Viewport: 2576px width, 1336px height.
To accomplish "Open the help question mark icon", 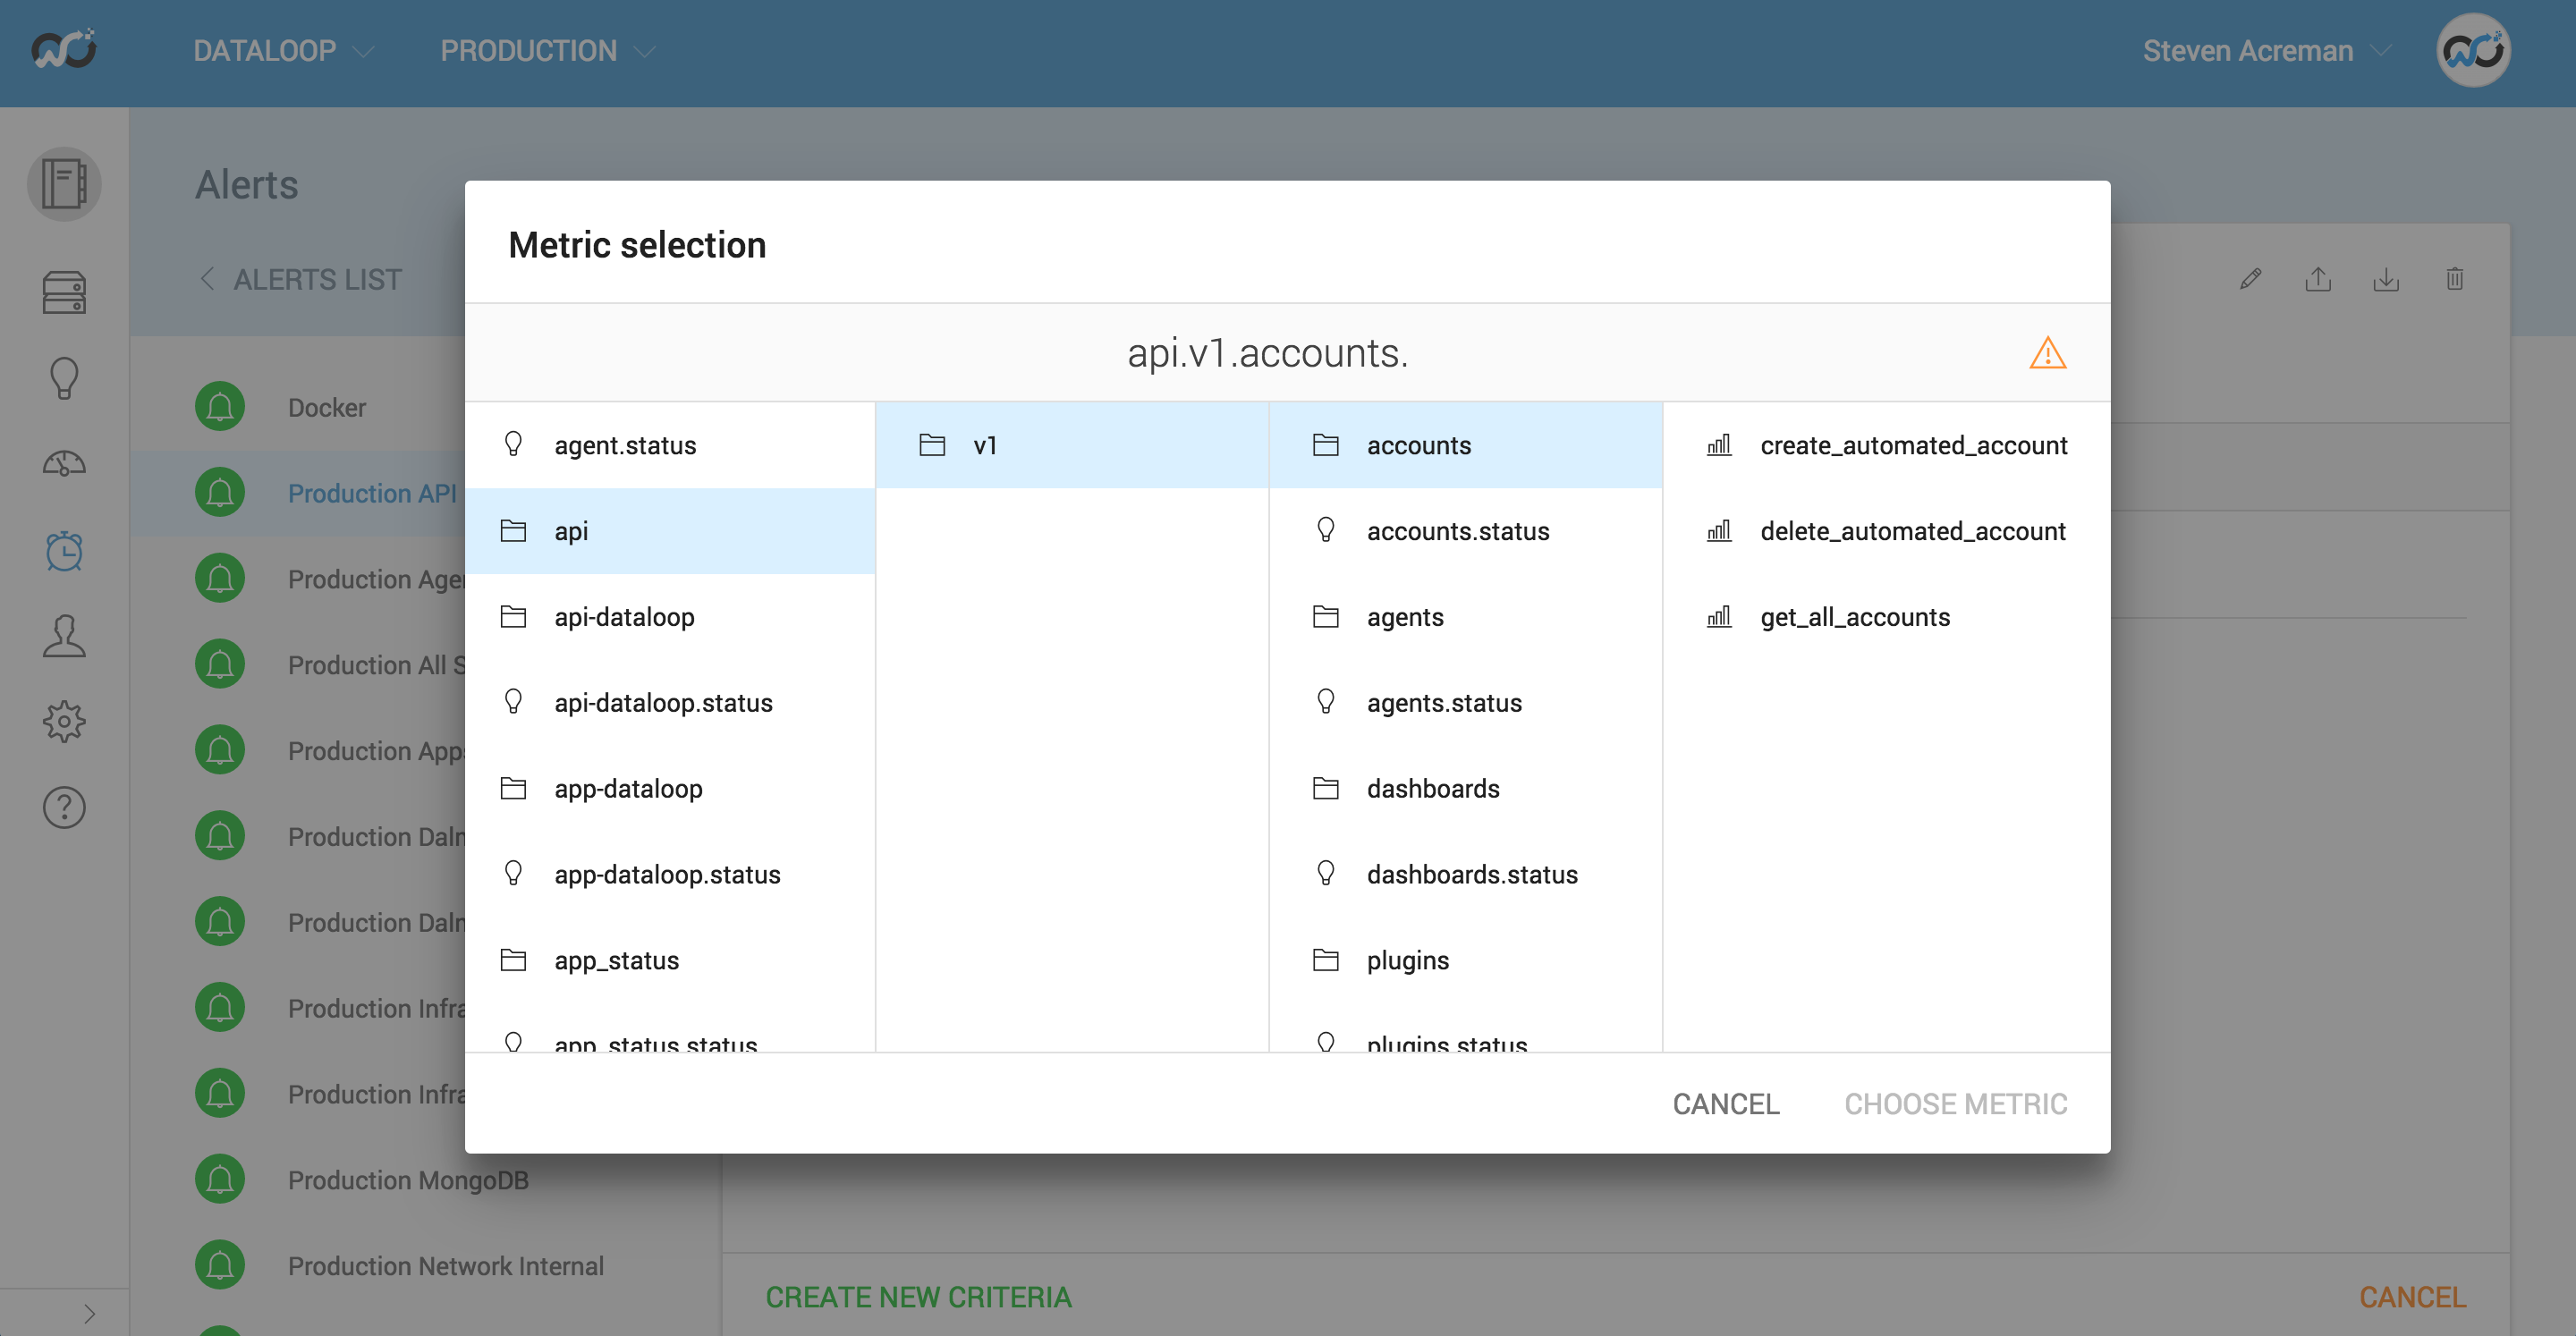I will point(64,807).
